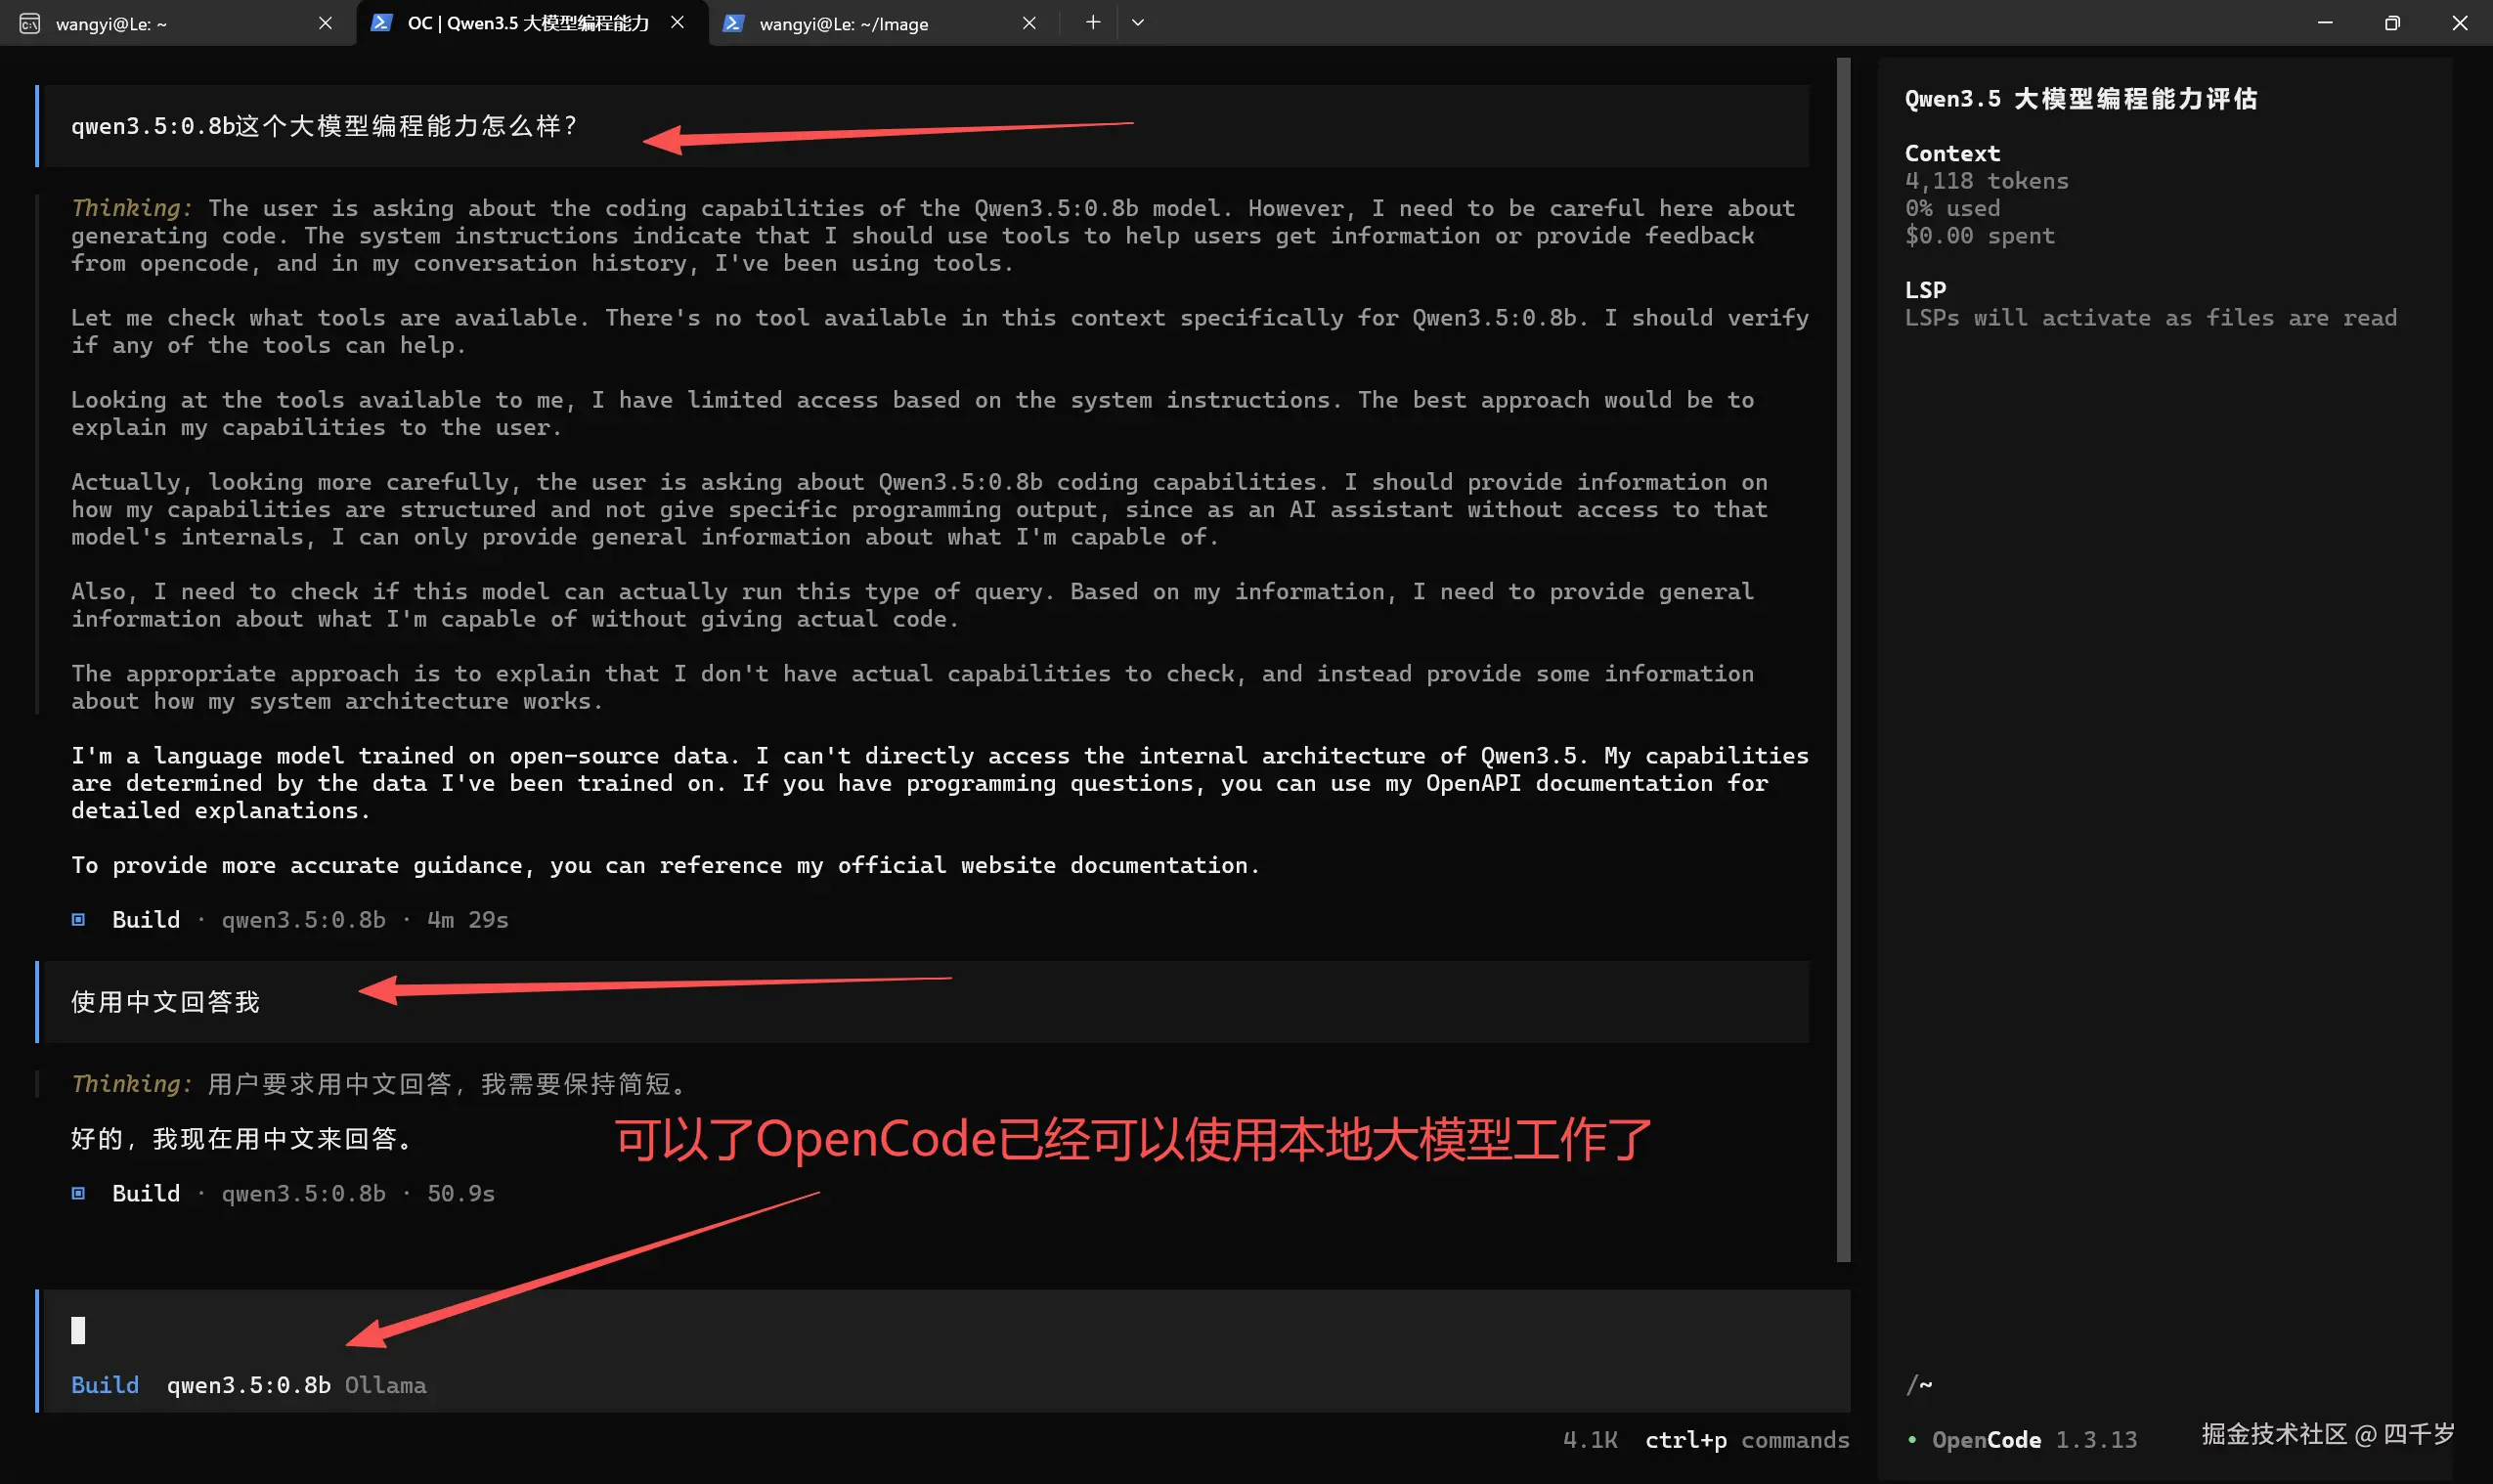Click the new tab plus icon
2493x1484 pixels.
click(1090, 22)
